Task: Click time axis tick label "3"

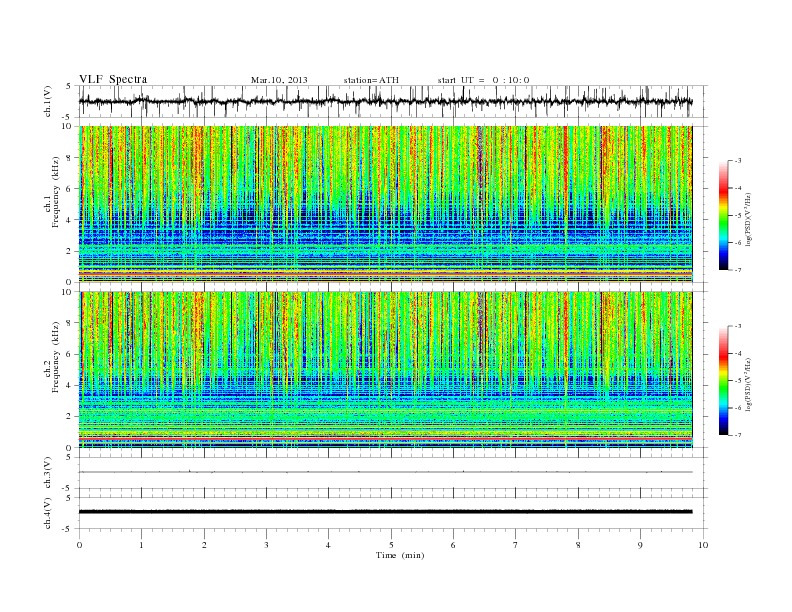Action: pos(266,545)
